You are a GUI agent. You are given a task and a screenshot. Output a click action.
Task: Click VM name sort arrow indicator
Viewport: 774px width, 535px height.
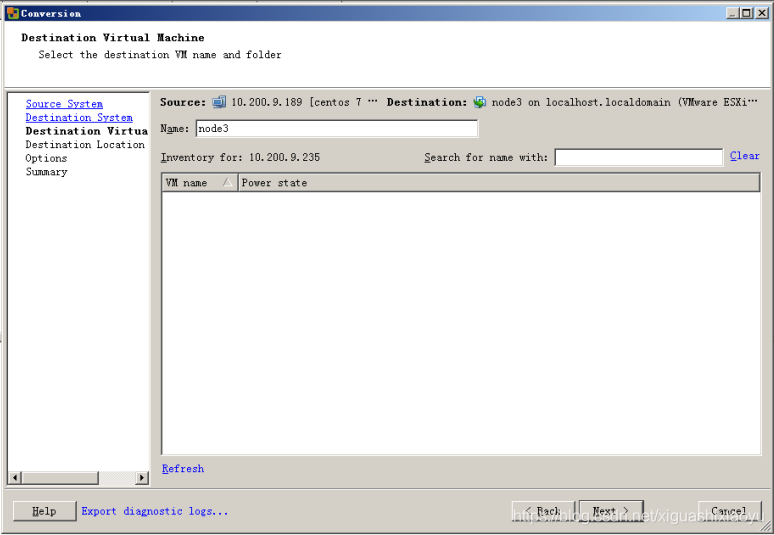point(227,183)
